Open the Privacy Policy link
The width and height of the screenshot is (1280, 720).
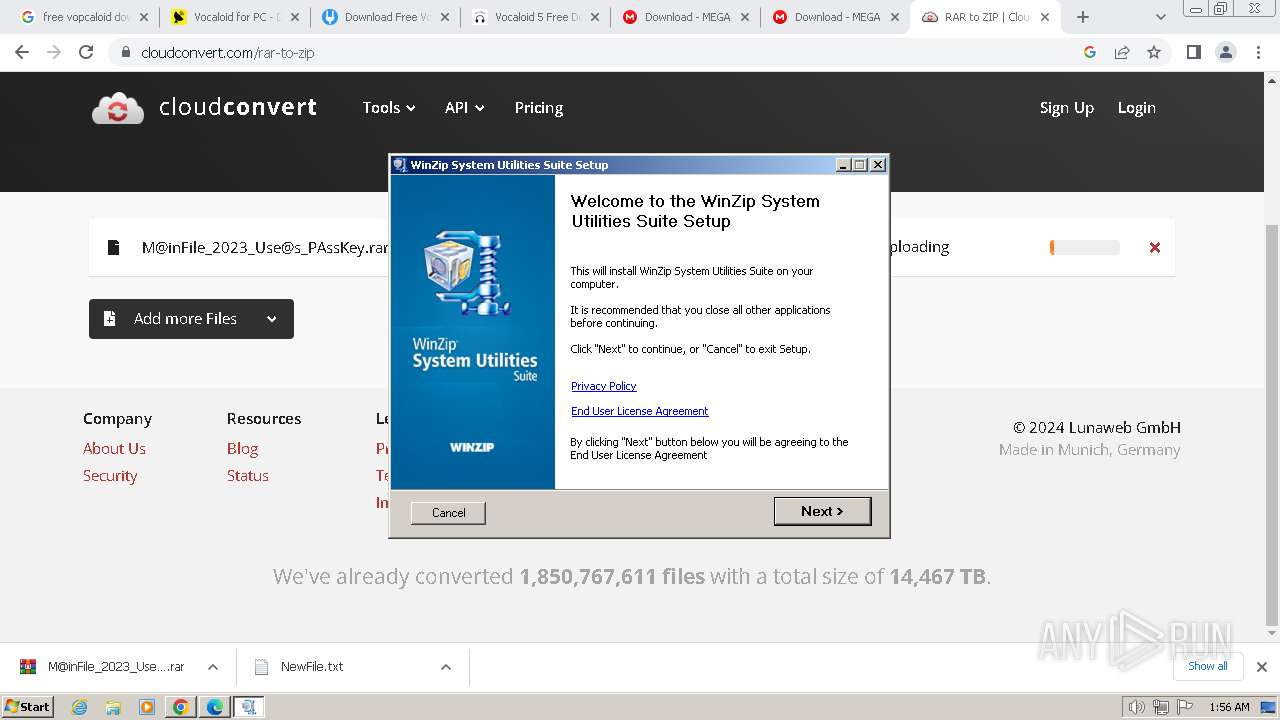pyautogui.click(x=603, y=386)
